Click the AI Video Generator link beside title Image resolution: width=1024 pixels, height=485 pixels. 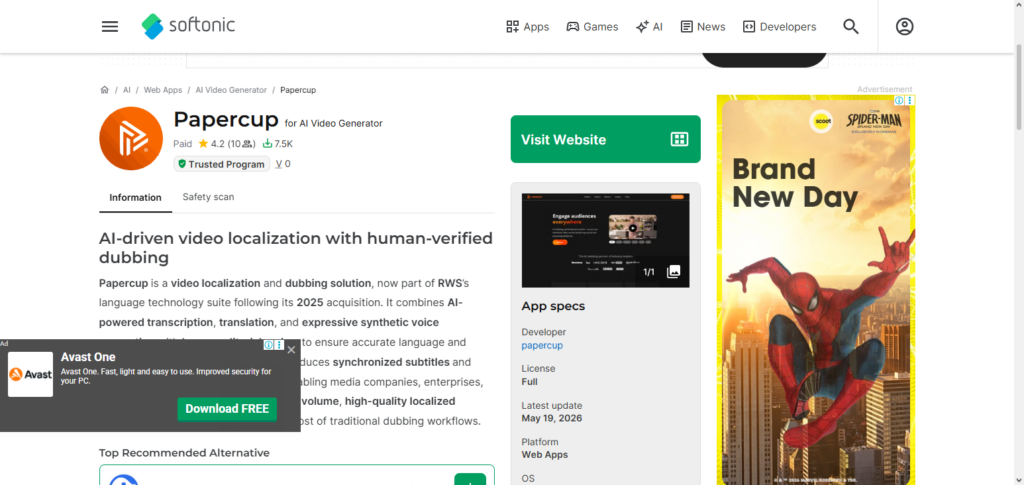(334, 123)
